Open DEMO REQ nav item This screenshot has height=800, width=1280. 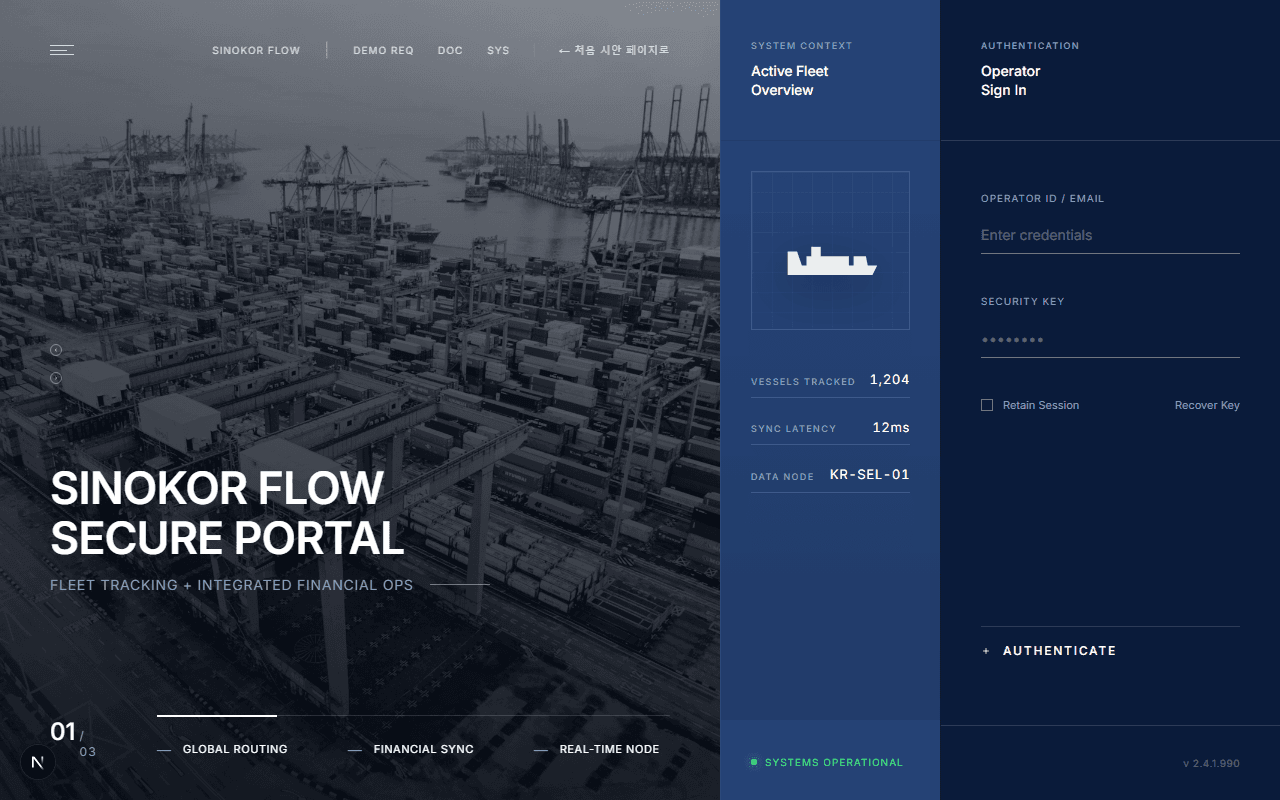[383, 50]
